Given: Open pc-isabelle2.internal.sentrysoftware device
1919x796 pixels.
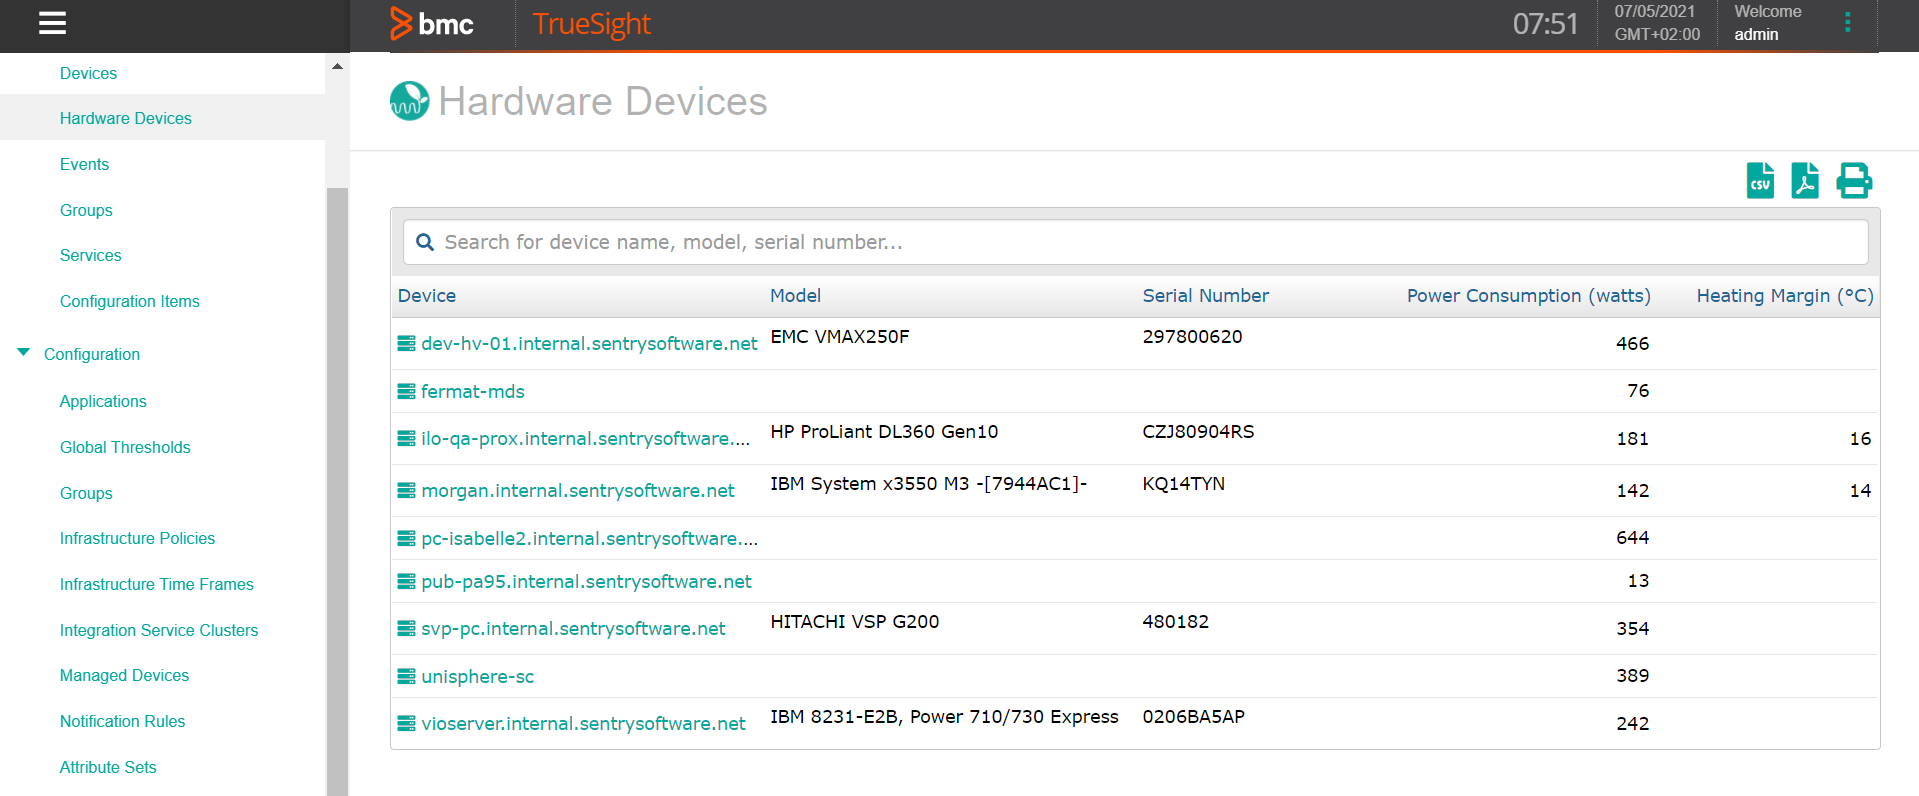Looking at the screenshot, I should click(589, 539).
